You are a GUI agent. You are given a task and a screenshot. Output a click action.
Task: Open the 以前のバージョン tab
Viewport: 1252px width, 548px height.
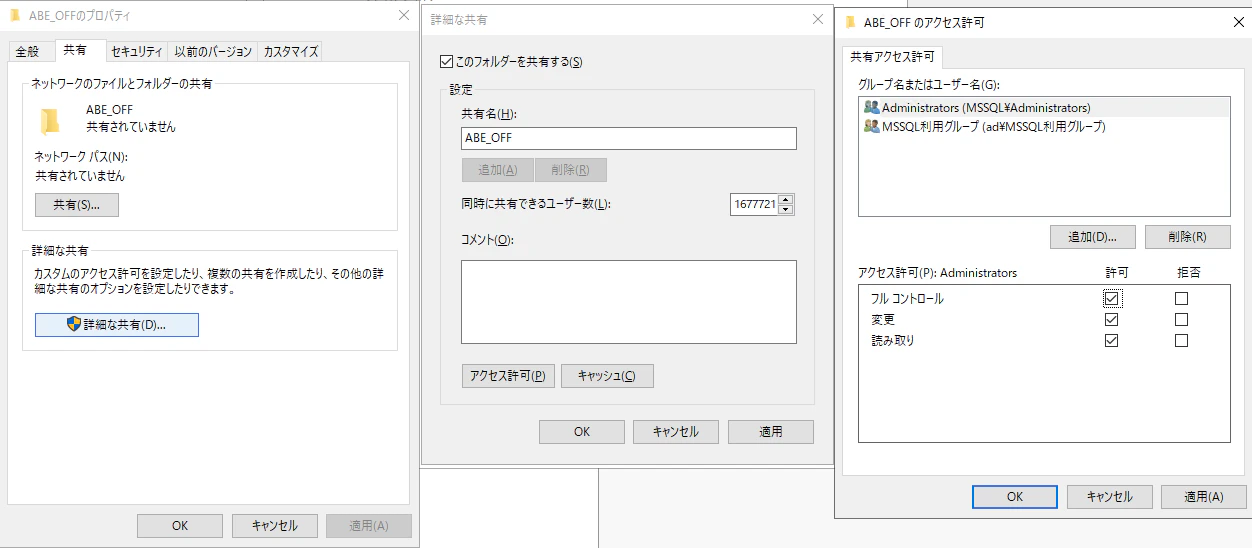pos(213,52)
